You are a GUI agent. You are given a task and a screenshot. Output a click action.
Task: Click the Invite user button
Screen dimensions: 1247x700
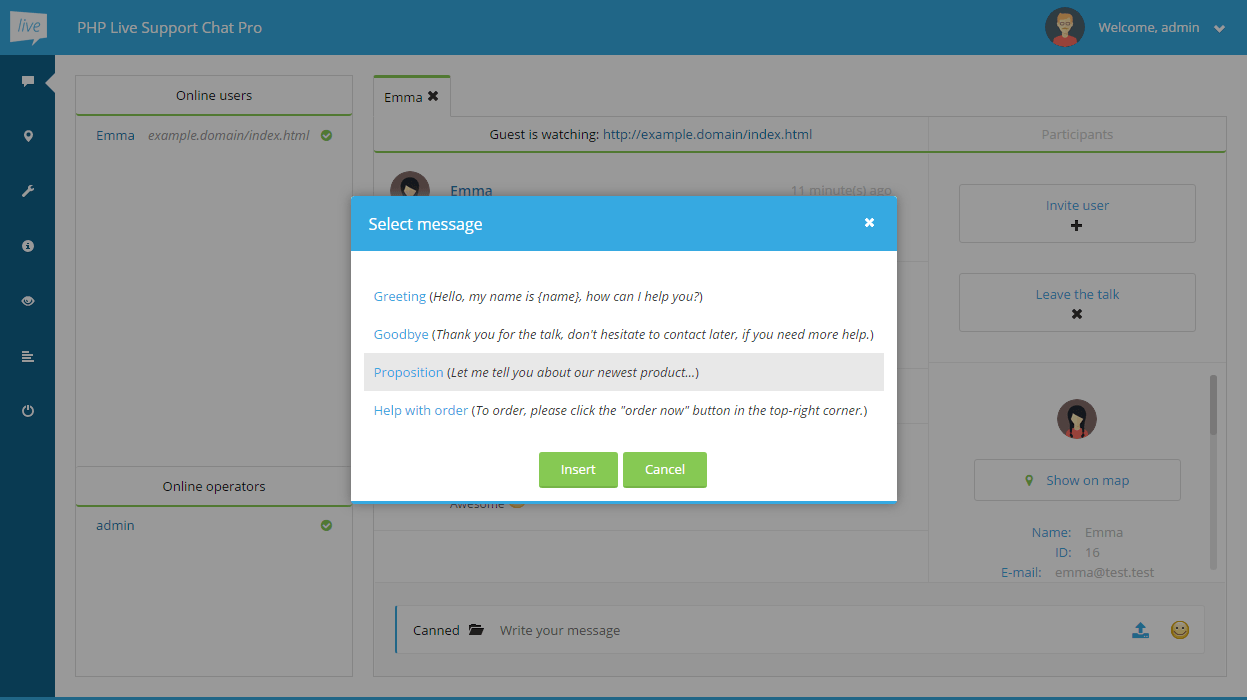click(x=1077, y=214)
